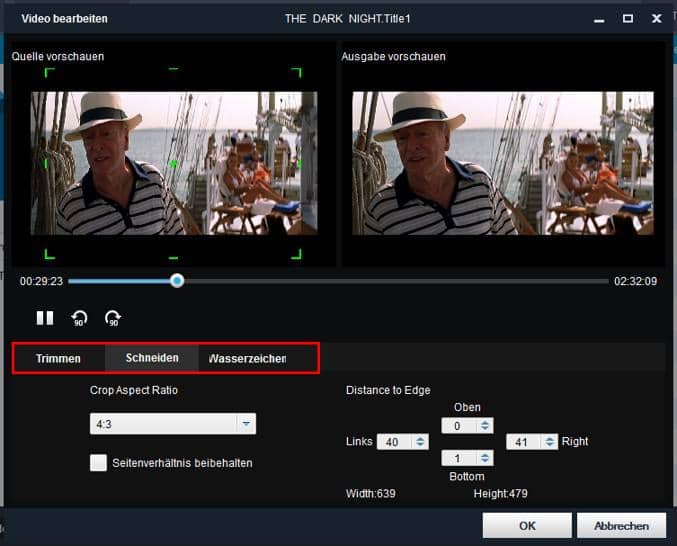This screenshot has width=677, height=546.
Task: Click top-left green crop corner handle
Action: point(49,72)
